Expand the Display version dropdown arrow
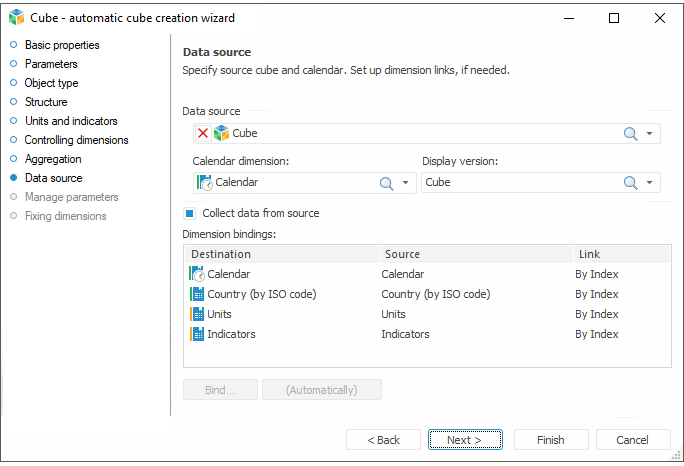The image size is (684, 466). click(x=649, y=183)
